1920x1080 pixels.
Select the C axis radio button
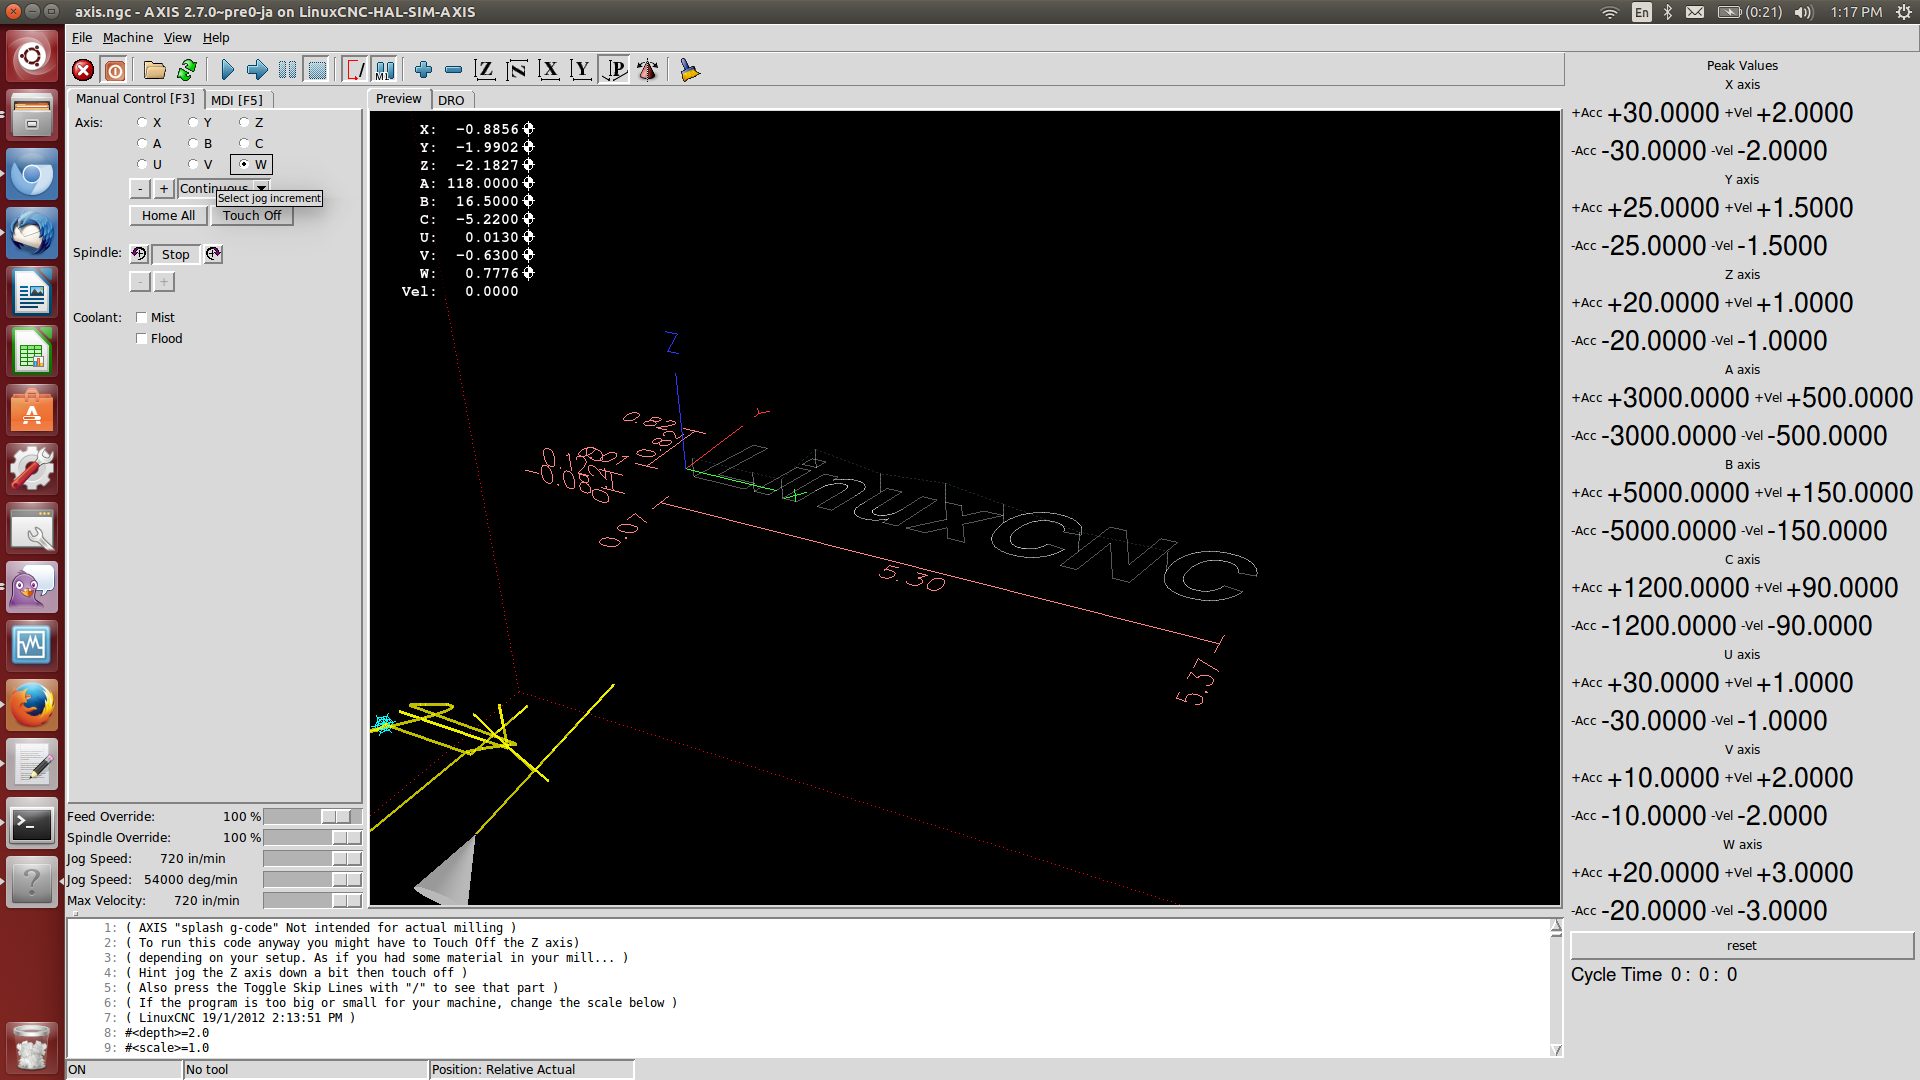pyautogui.click(x=244, y=143)
